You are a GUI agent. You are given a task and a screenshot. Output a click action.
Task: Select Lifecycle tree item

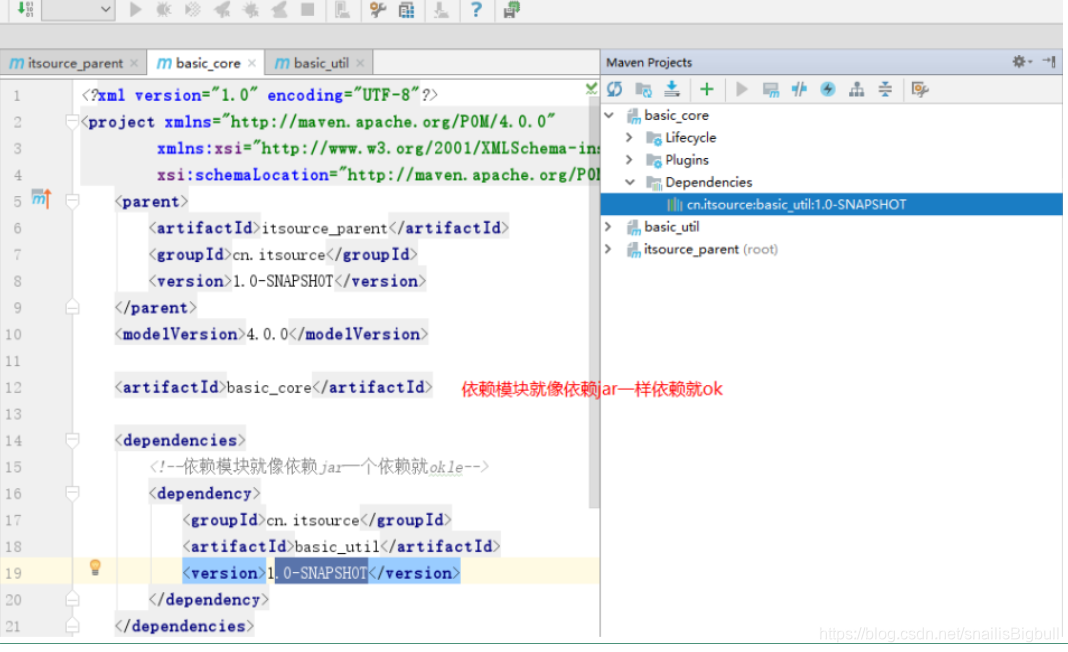tap(691, 138)
